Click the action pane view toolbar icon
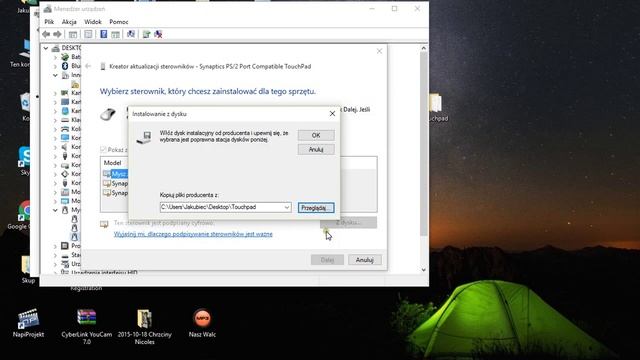This screenshot has height=360, width=640. coord(116,34)
